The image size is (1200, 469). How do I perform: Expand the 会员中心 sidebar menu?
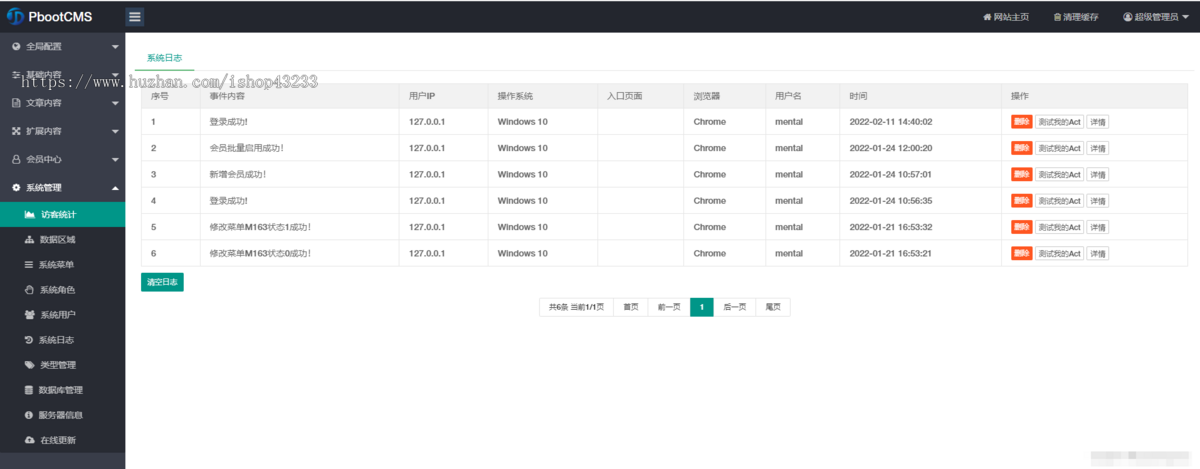(62, 158)
